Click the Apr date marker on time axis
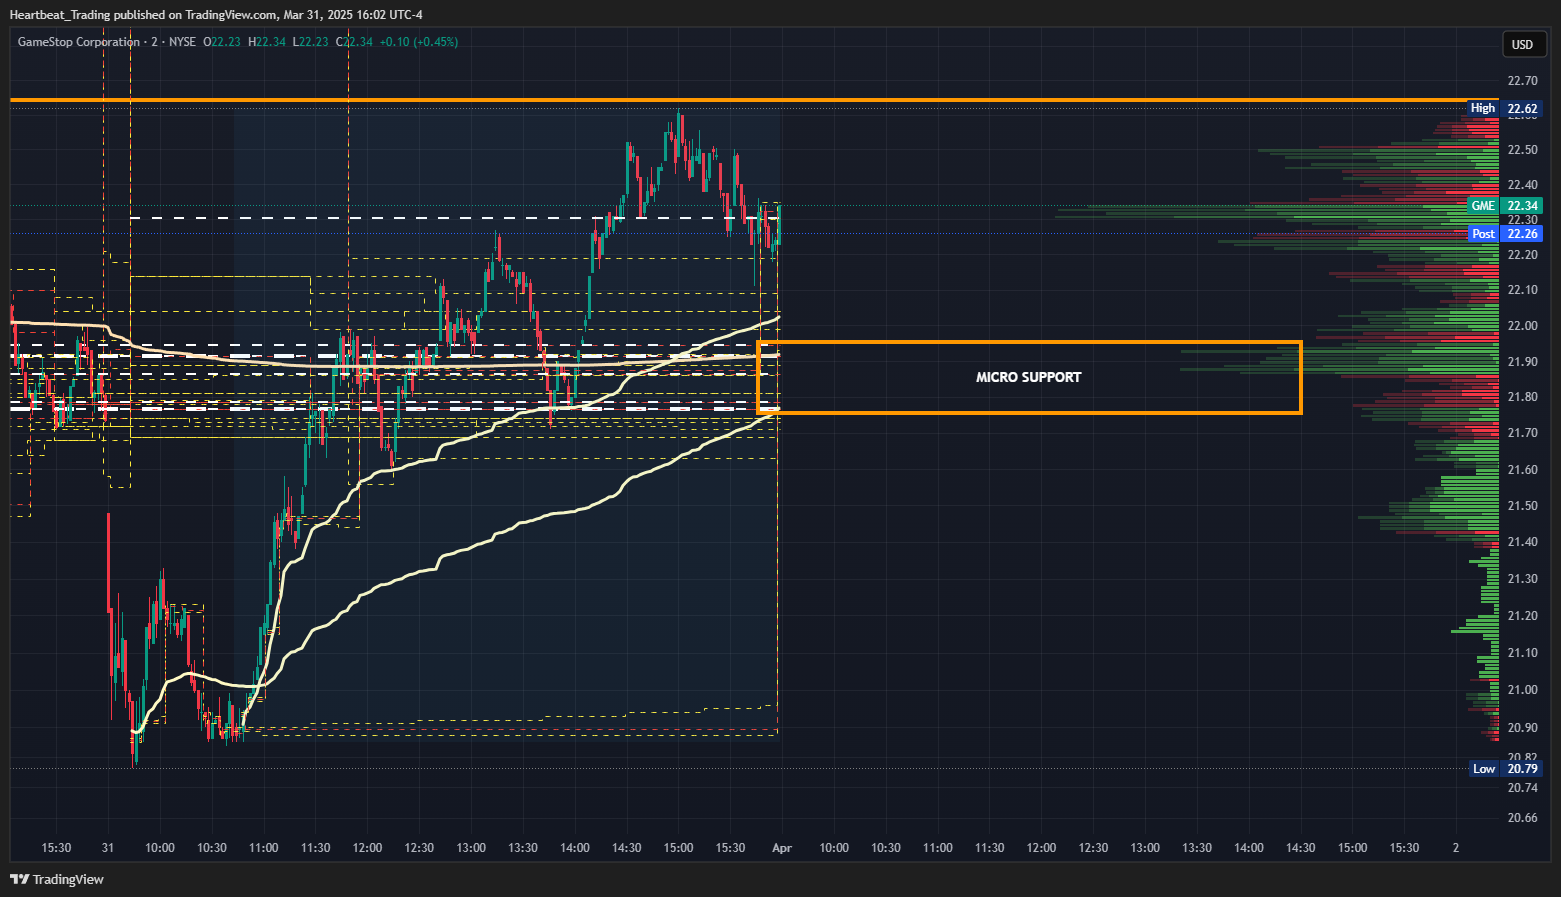Image resolution: width=1561 pixels, height=897 pixels. click(x=782, y=848)
